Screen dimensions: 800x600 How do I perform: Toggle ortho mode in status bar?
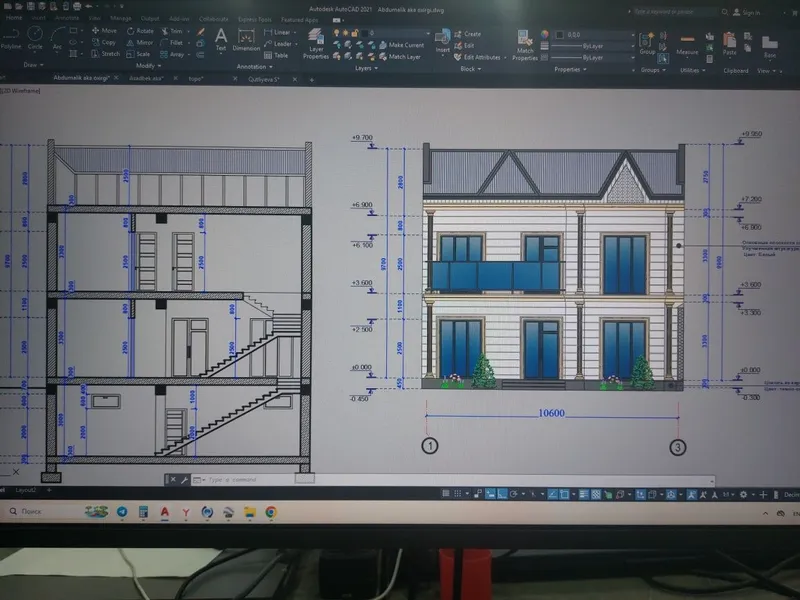pos(503,494)
